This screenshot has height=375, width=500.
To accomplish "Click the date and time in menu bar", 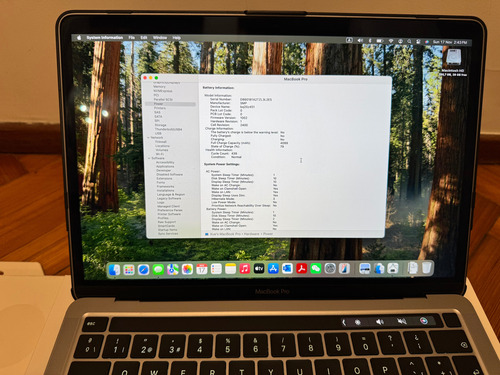I will pos(450,42).
